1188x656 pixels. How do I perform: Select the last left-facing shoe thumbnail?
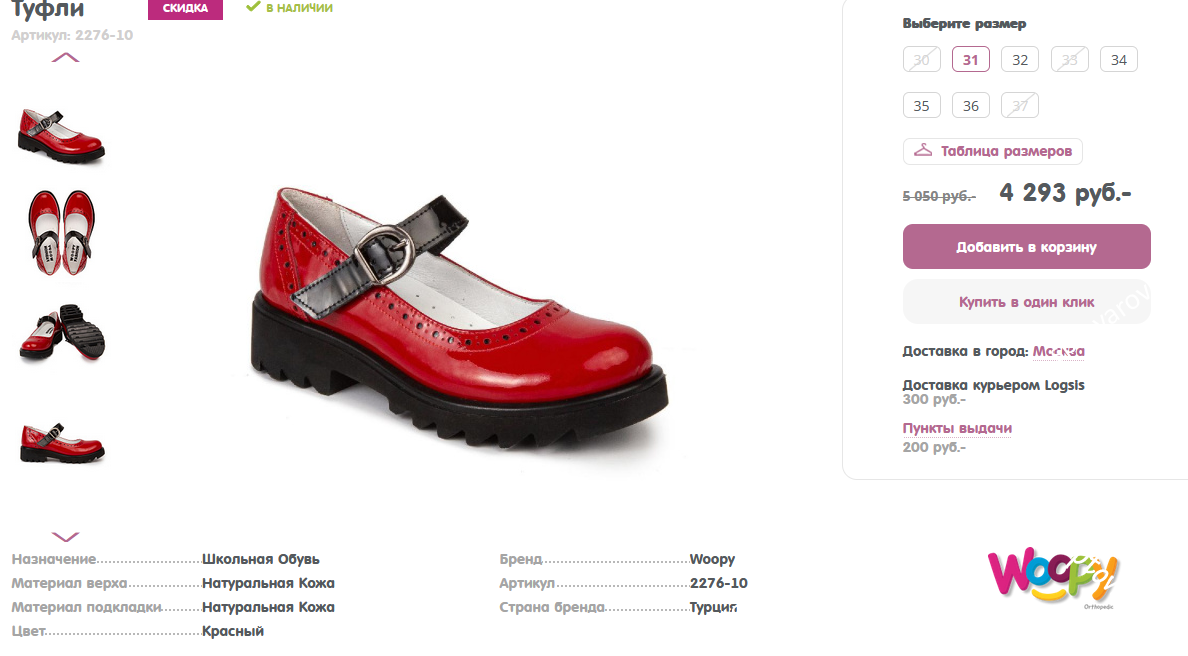[x=62, y=443]
